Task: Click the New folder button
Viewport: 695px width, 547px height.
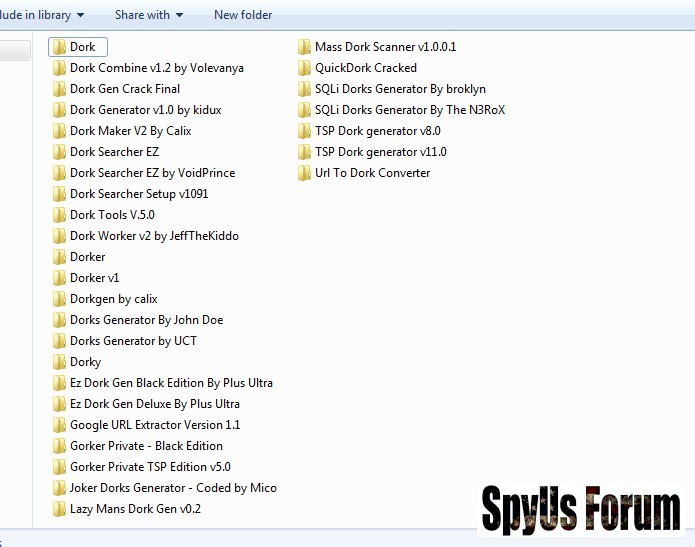Action: [243, 15]
